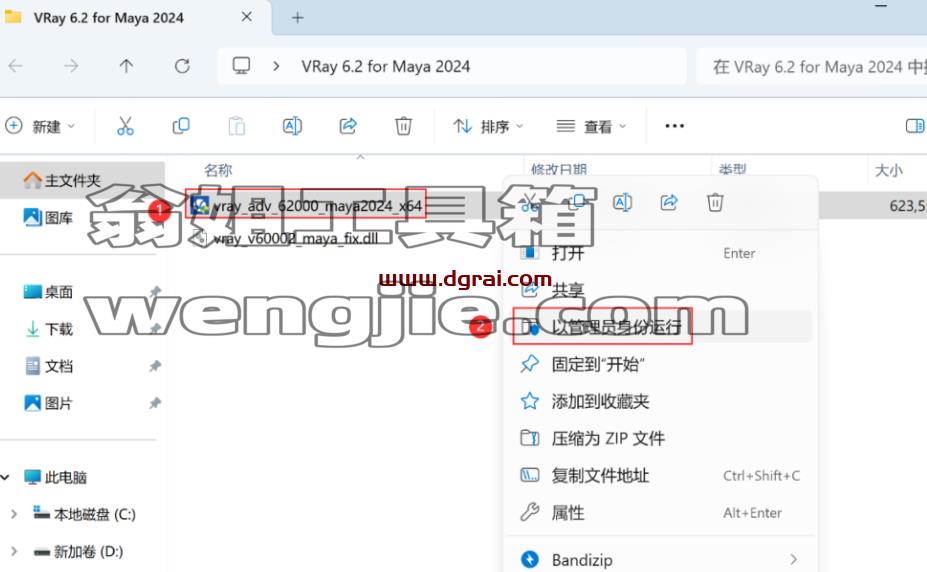The image size is (927, 572).
Task: Choose 以管理员身份运行 in context menu
Action: tap(660, 326)
